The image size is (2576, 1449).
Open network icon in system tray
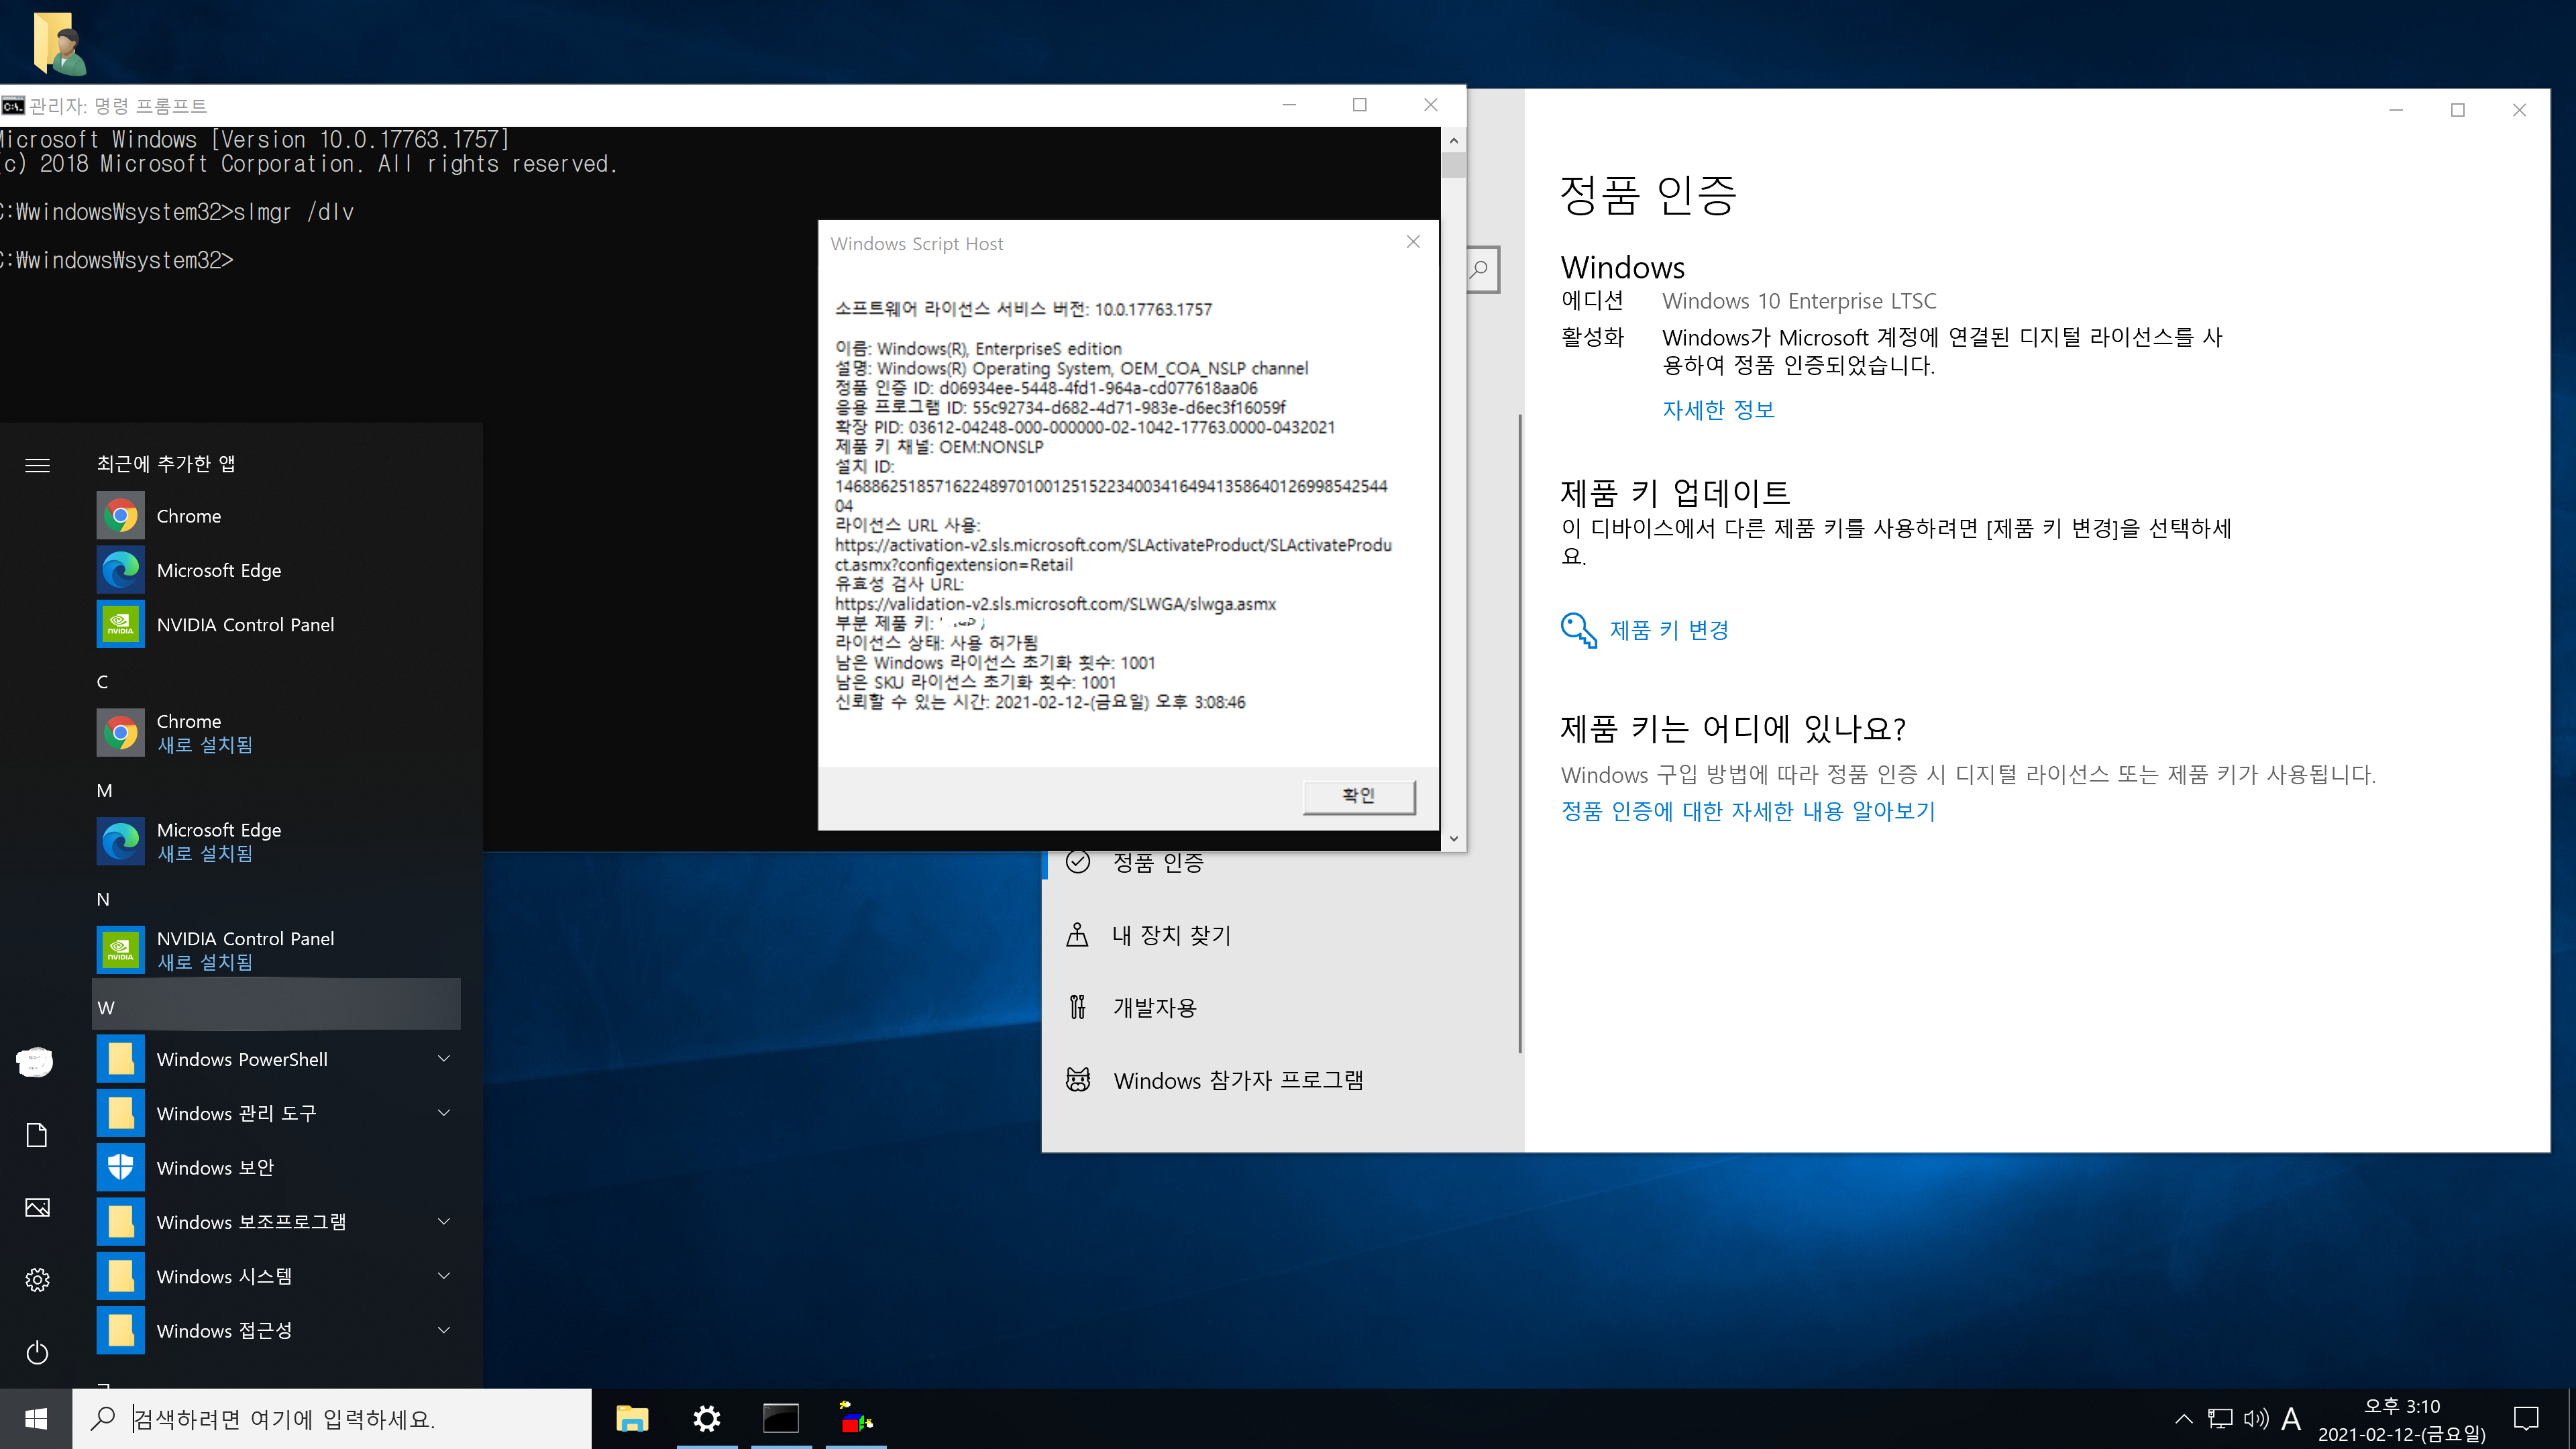point(2221,1419)
